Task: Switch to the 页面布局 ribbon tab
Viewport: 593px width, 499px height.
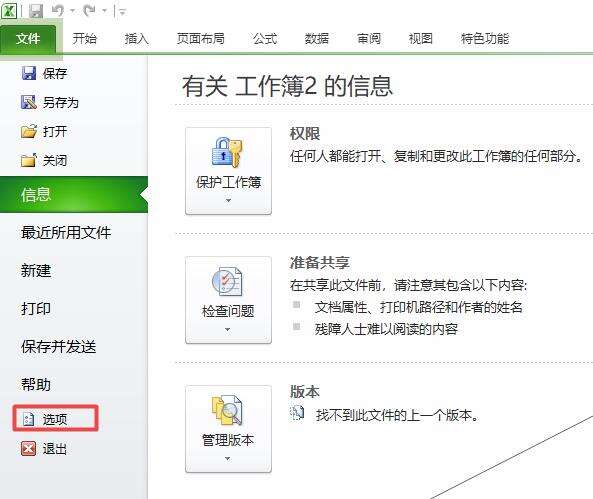Action: (200, 39)
